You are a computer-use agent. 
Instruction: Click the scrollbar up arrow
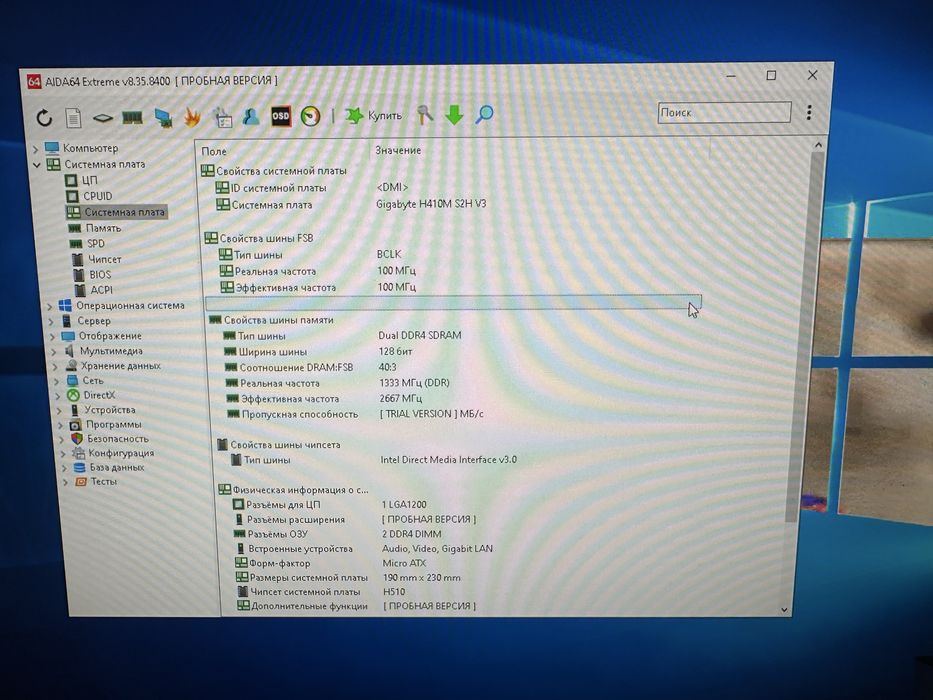click(818, 145)
